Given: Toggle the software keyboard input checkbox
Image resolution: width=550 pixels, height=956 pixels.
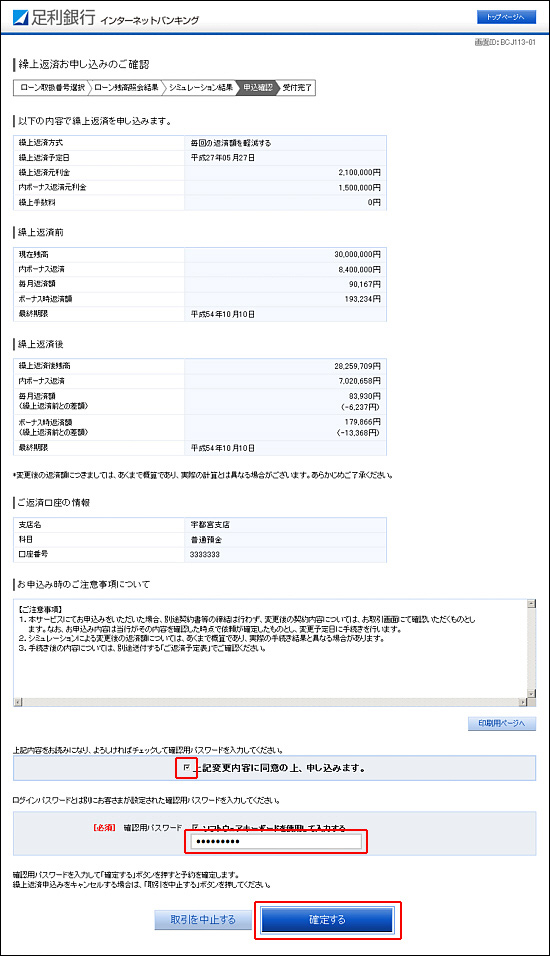Looking at the screenshot, I should coord(195,827).
